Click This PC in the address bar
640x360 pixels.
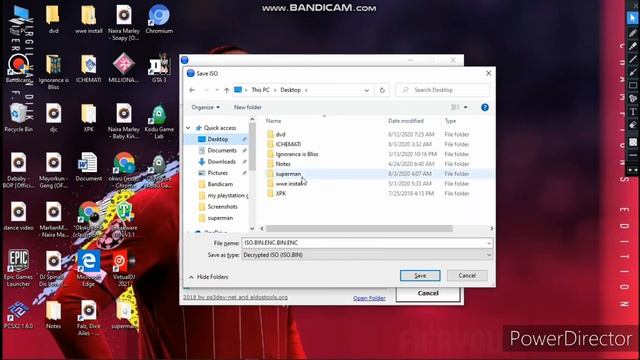coord(260,90)
